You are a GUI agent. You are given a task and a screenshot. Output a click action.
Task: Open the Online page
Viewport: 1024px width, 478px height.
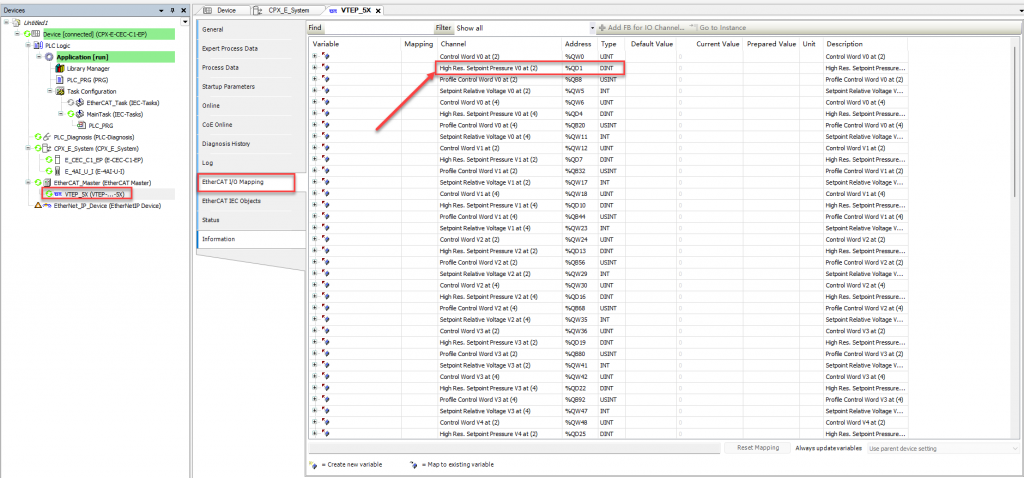click(x=251, y=105)
